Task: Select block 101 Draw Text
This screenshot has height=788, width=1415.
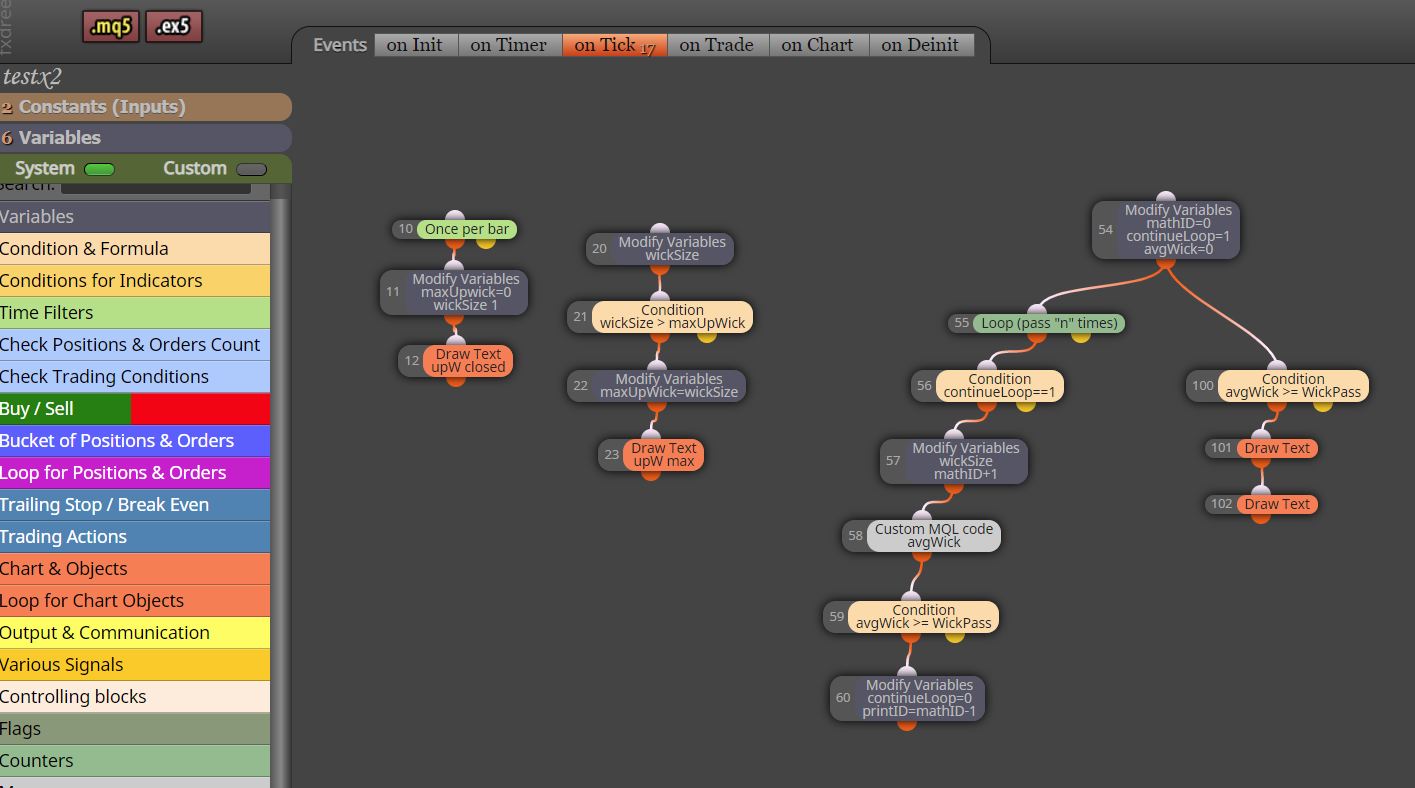Action: point(1262,449)
